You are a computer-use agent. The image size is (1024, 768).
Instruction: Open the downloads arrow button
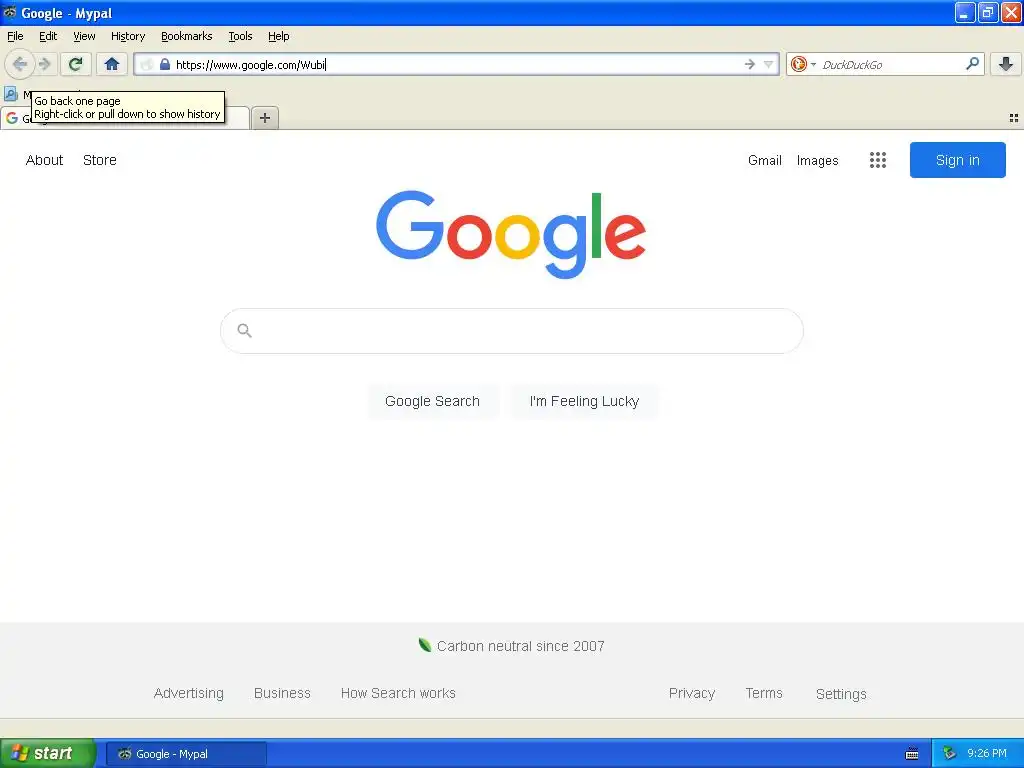[1006, 64]
